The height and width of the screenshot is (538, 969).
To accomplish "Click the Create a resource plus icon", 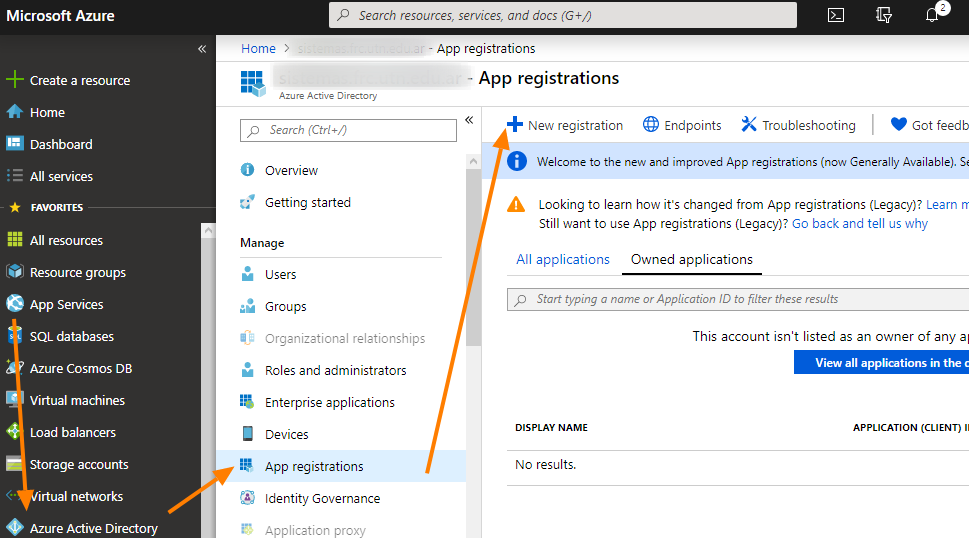I will coord(14,80).
